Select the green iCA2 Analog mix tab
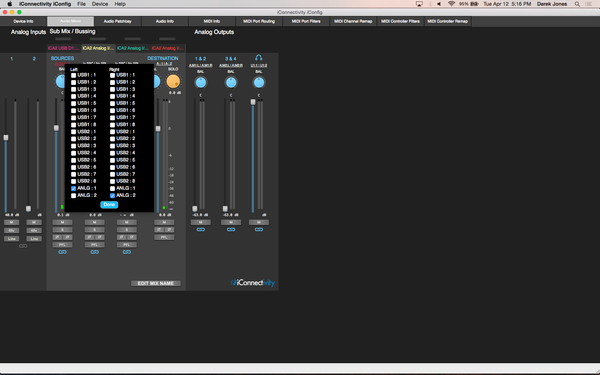This screenshot has width=600, height=375. pos(132,48)
